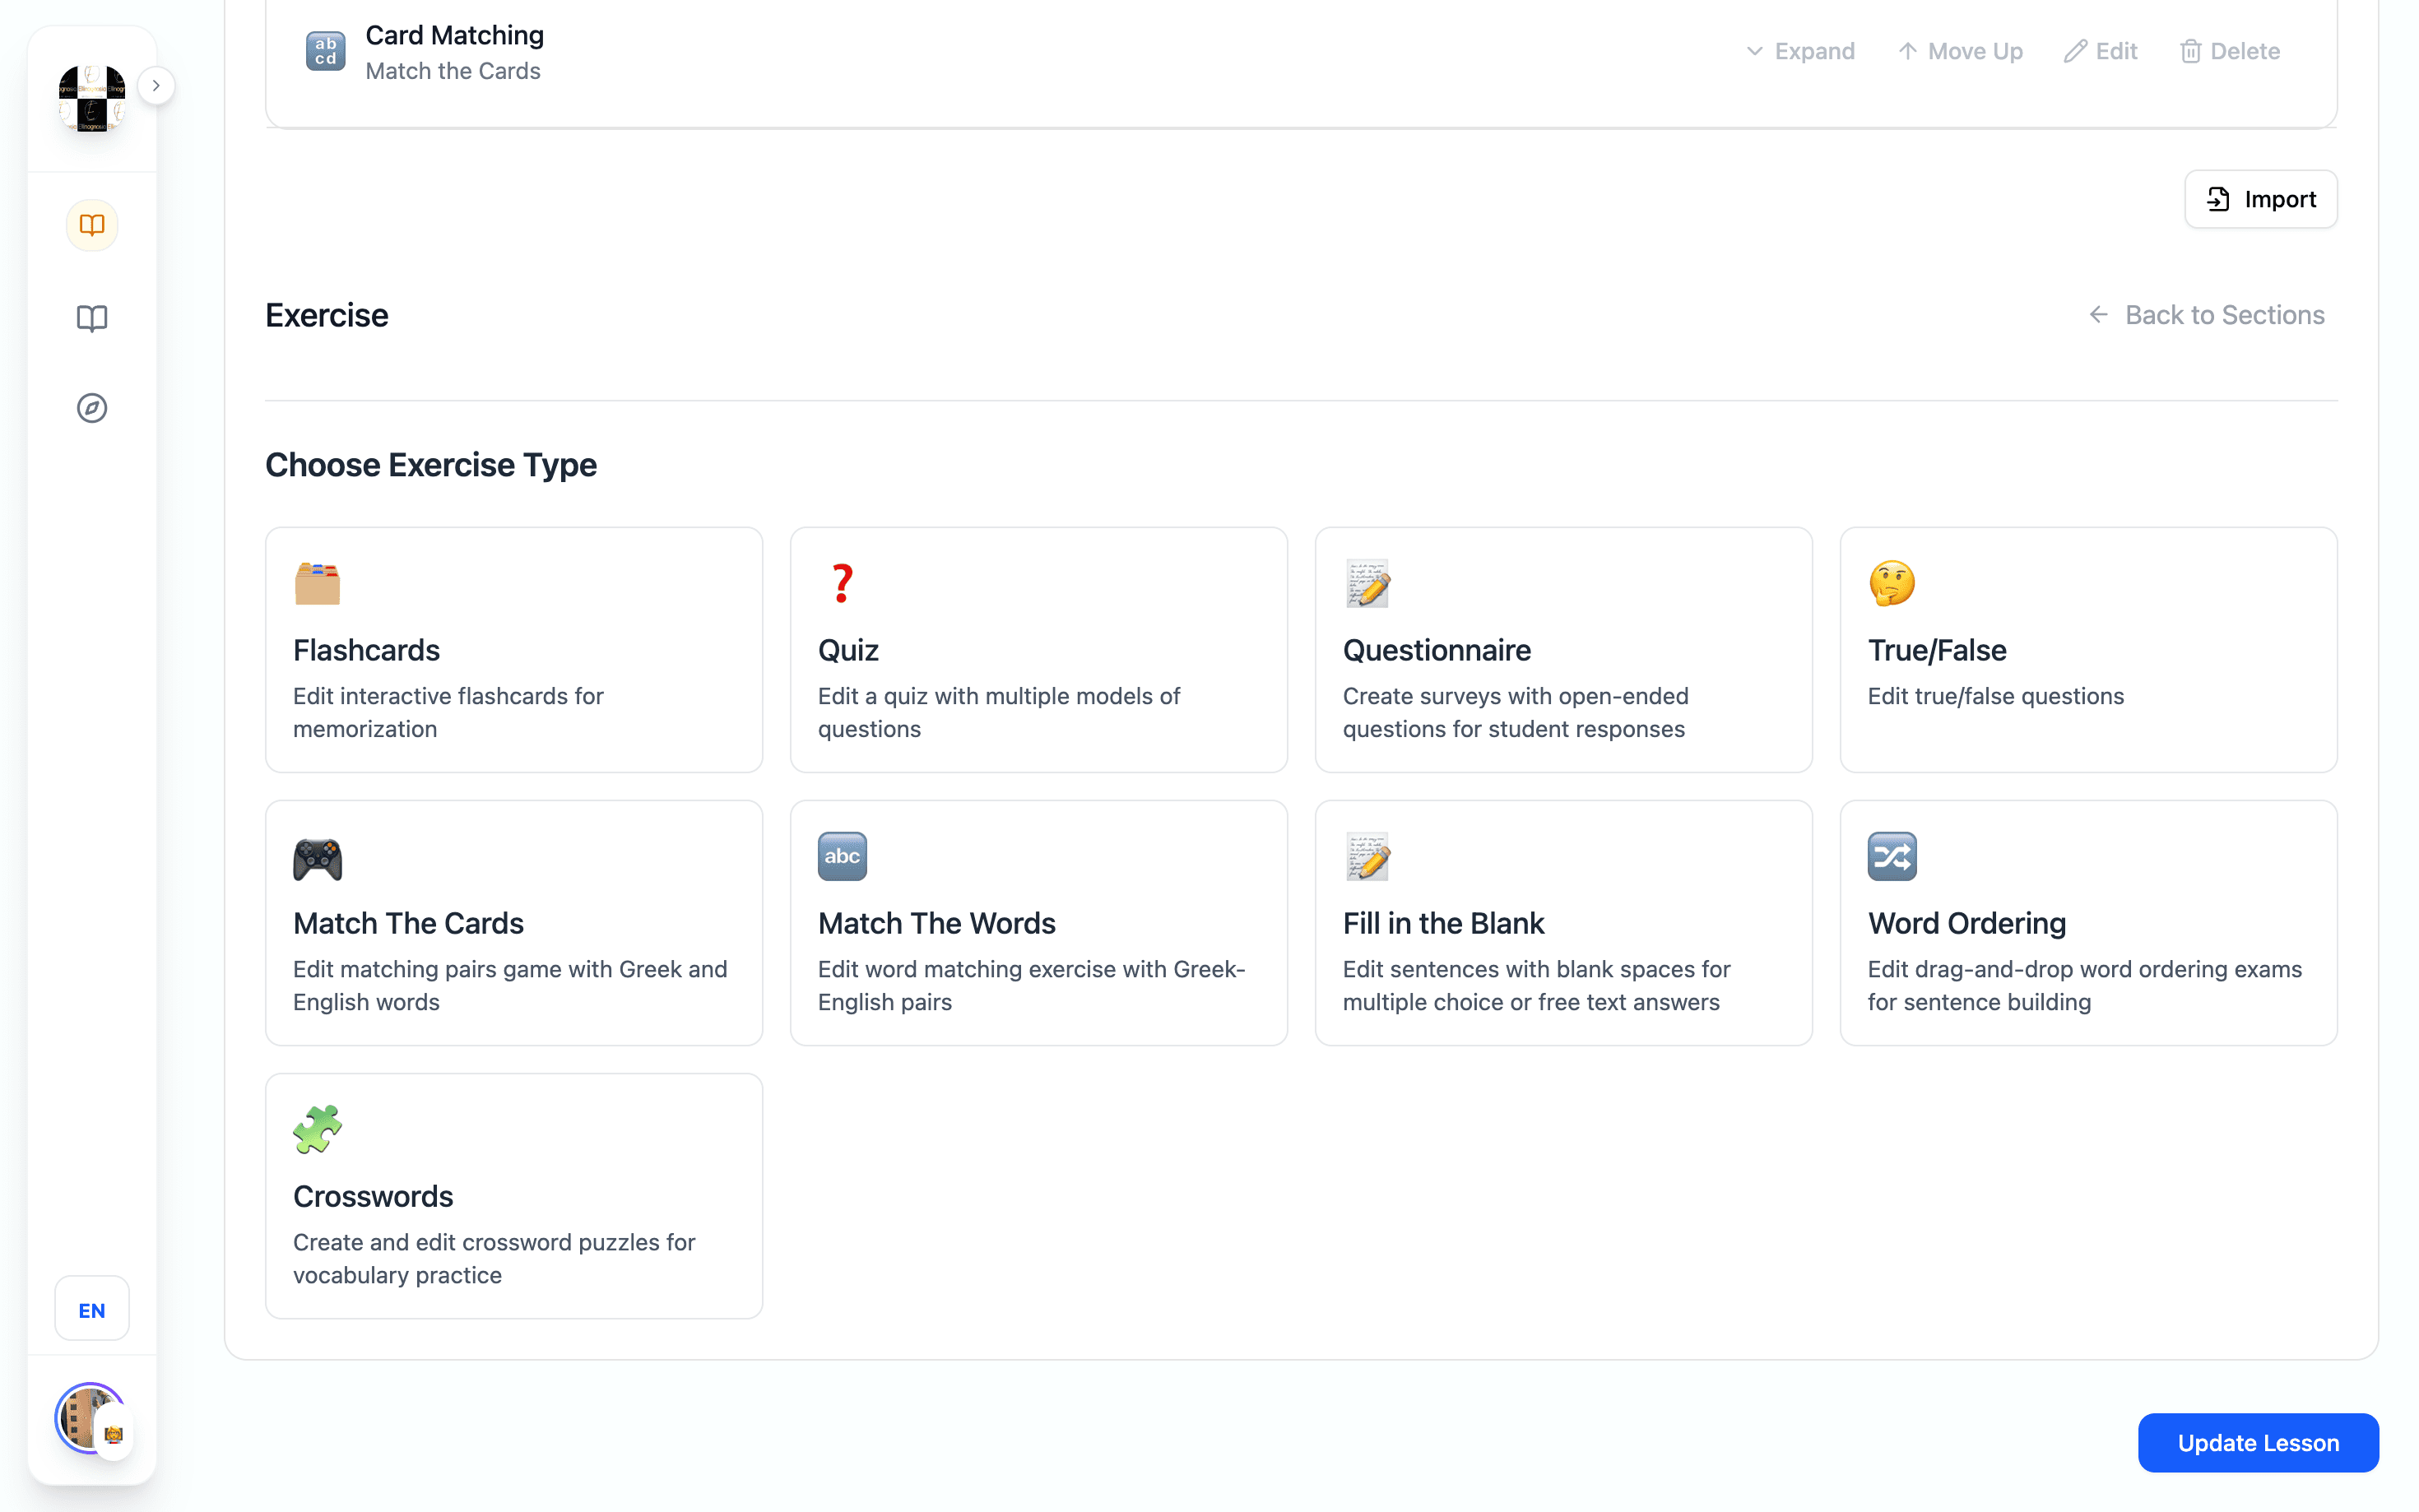The image size is (2419, 1512).
Task: Select the Crosswords puzzle exercise type
Action: click(x=513, y=1196)
